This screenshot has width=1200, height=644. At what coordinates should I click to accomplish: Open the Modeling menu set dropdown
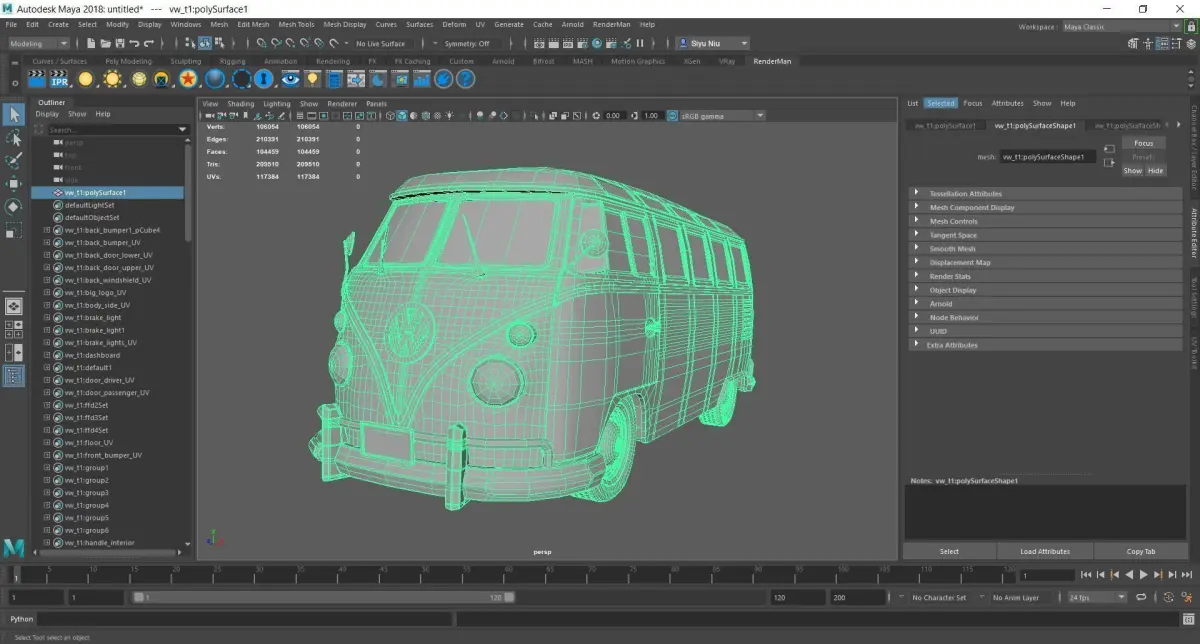click(x=38, y=44)
